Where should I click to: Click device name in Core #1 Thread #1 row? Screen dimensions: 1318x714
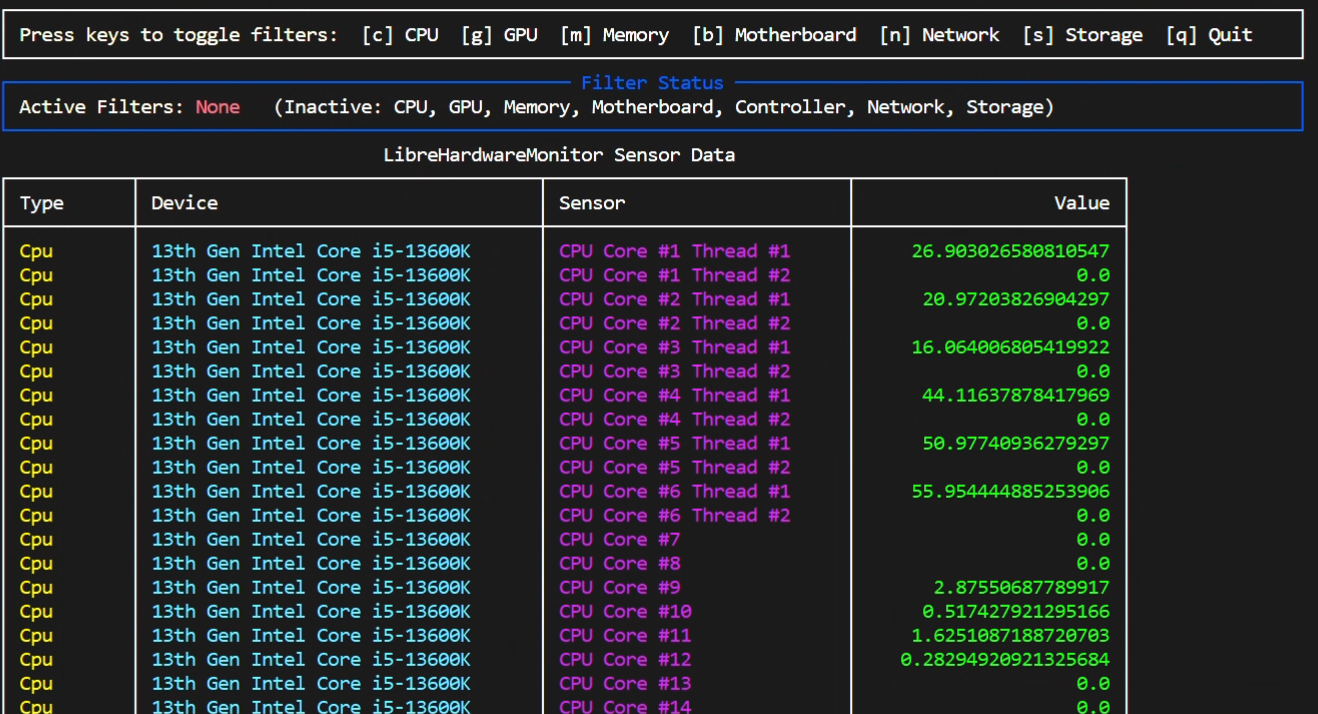311,251
